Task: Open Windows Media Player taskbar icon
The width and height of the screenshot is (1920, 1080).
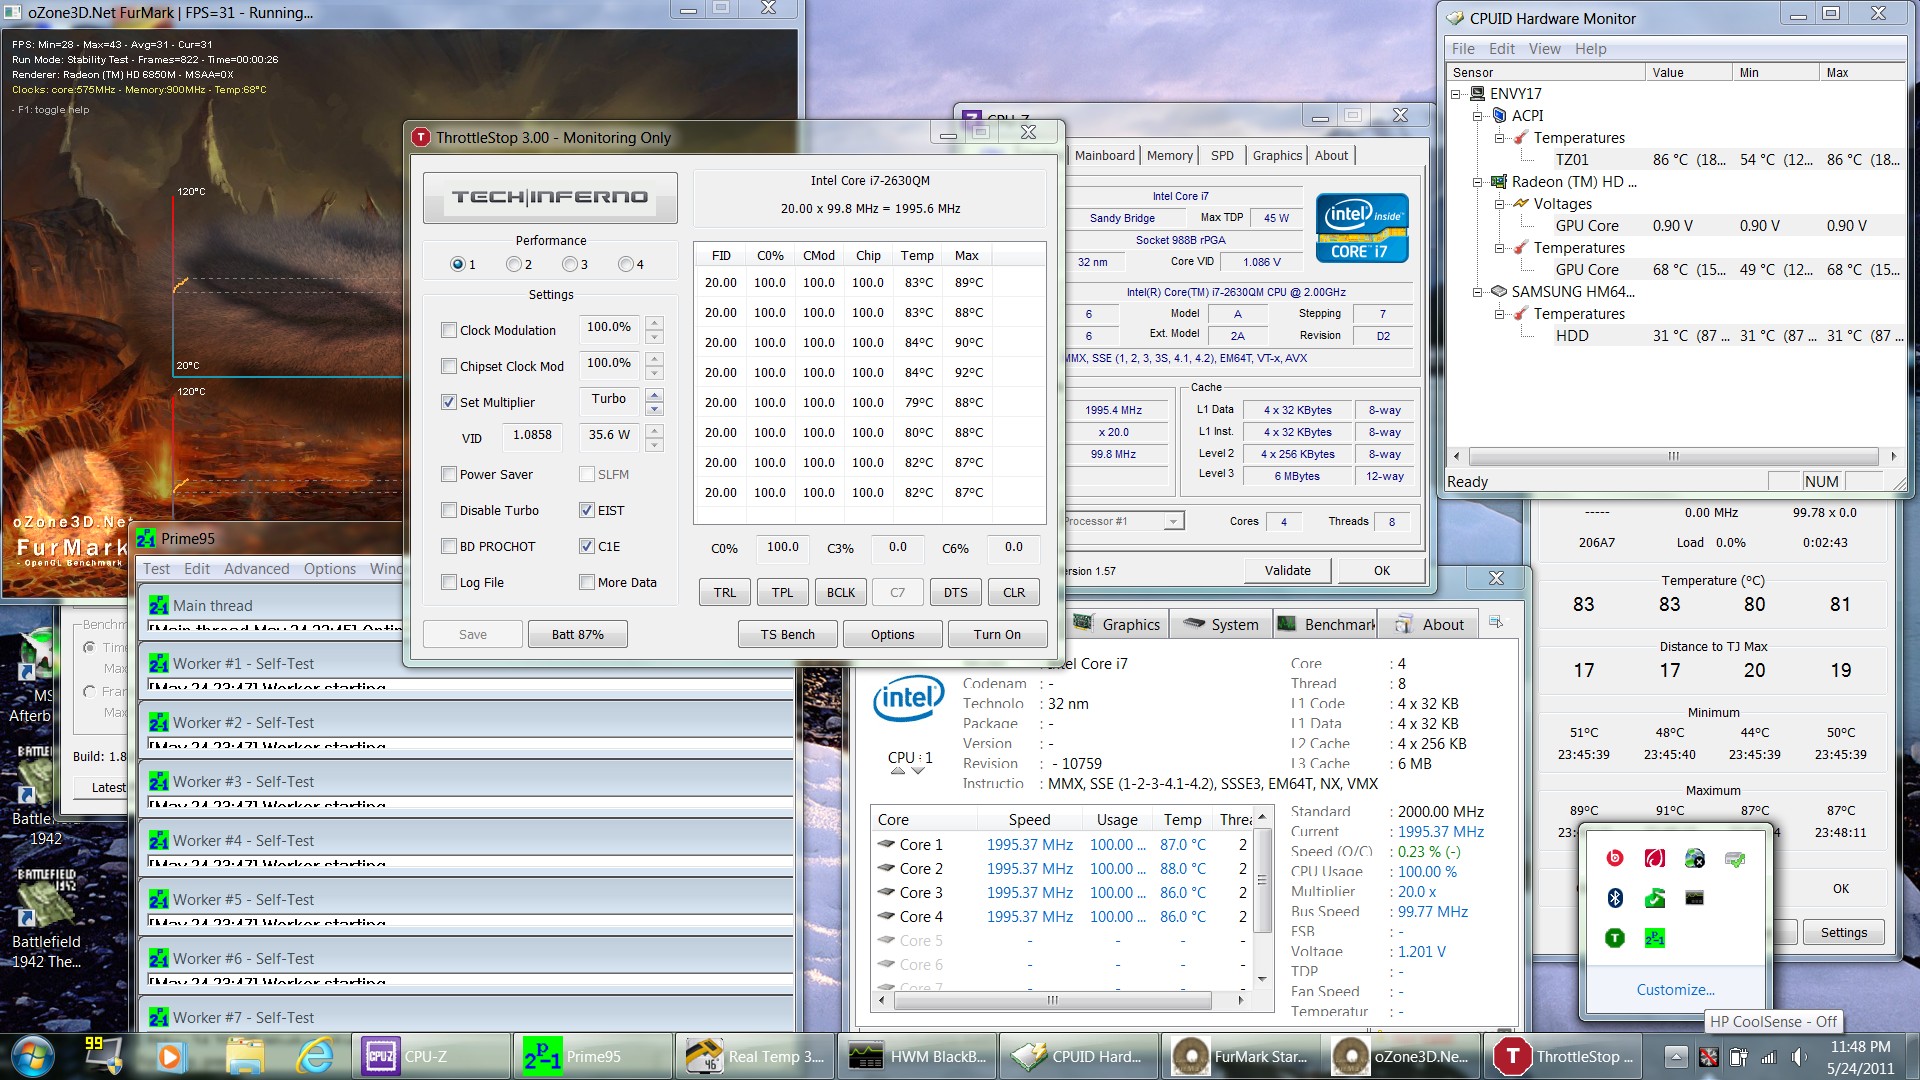Action: (x=169, y=1056)
